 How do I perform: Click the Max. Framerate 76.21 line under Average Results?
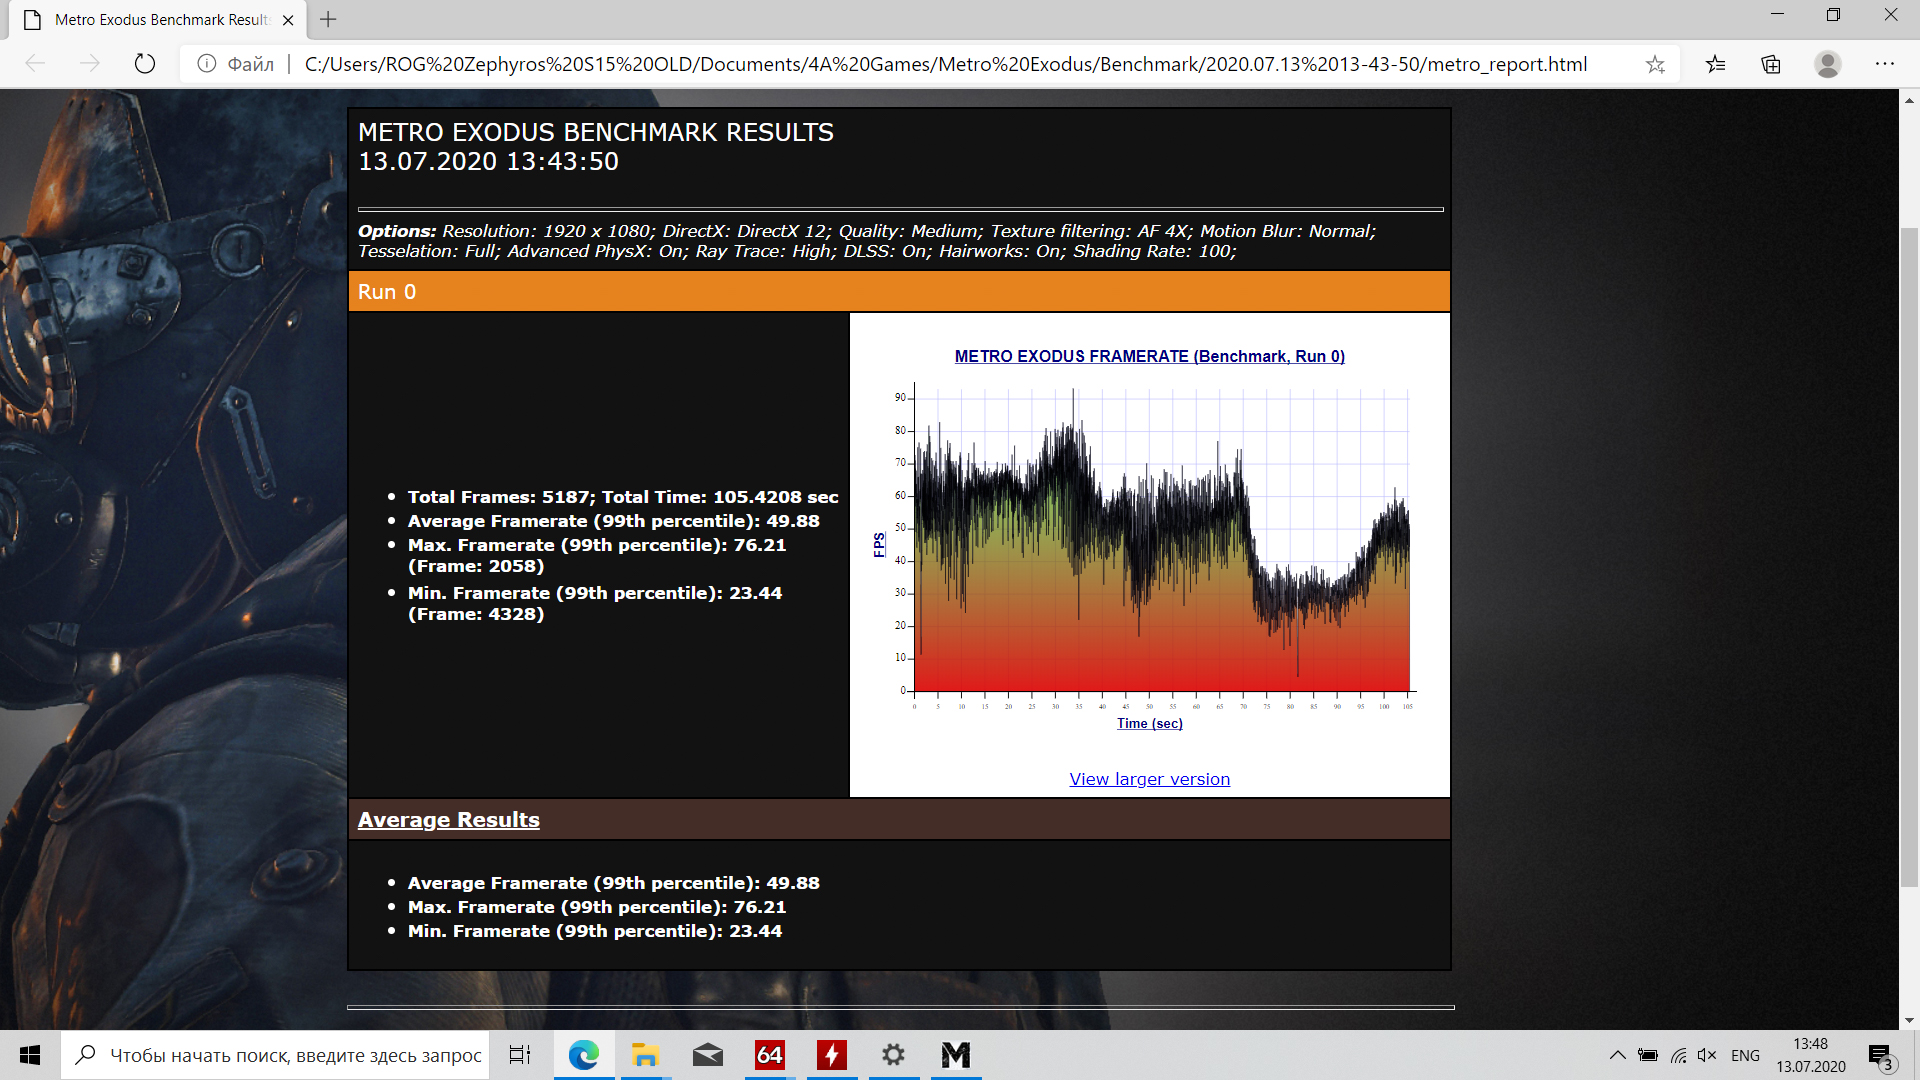pos(597,907)
